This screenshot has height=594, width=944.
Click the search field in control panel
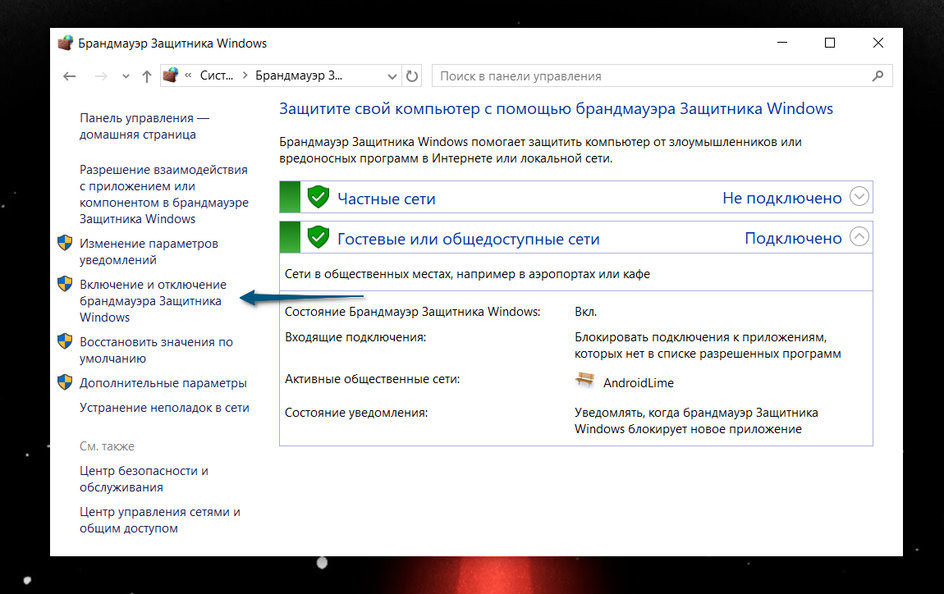[662, 76]
